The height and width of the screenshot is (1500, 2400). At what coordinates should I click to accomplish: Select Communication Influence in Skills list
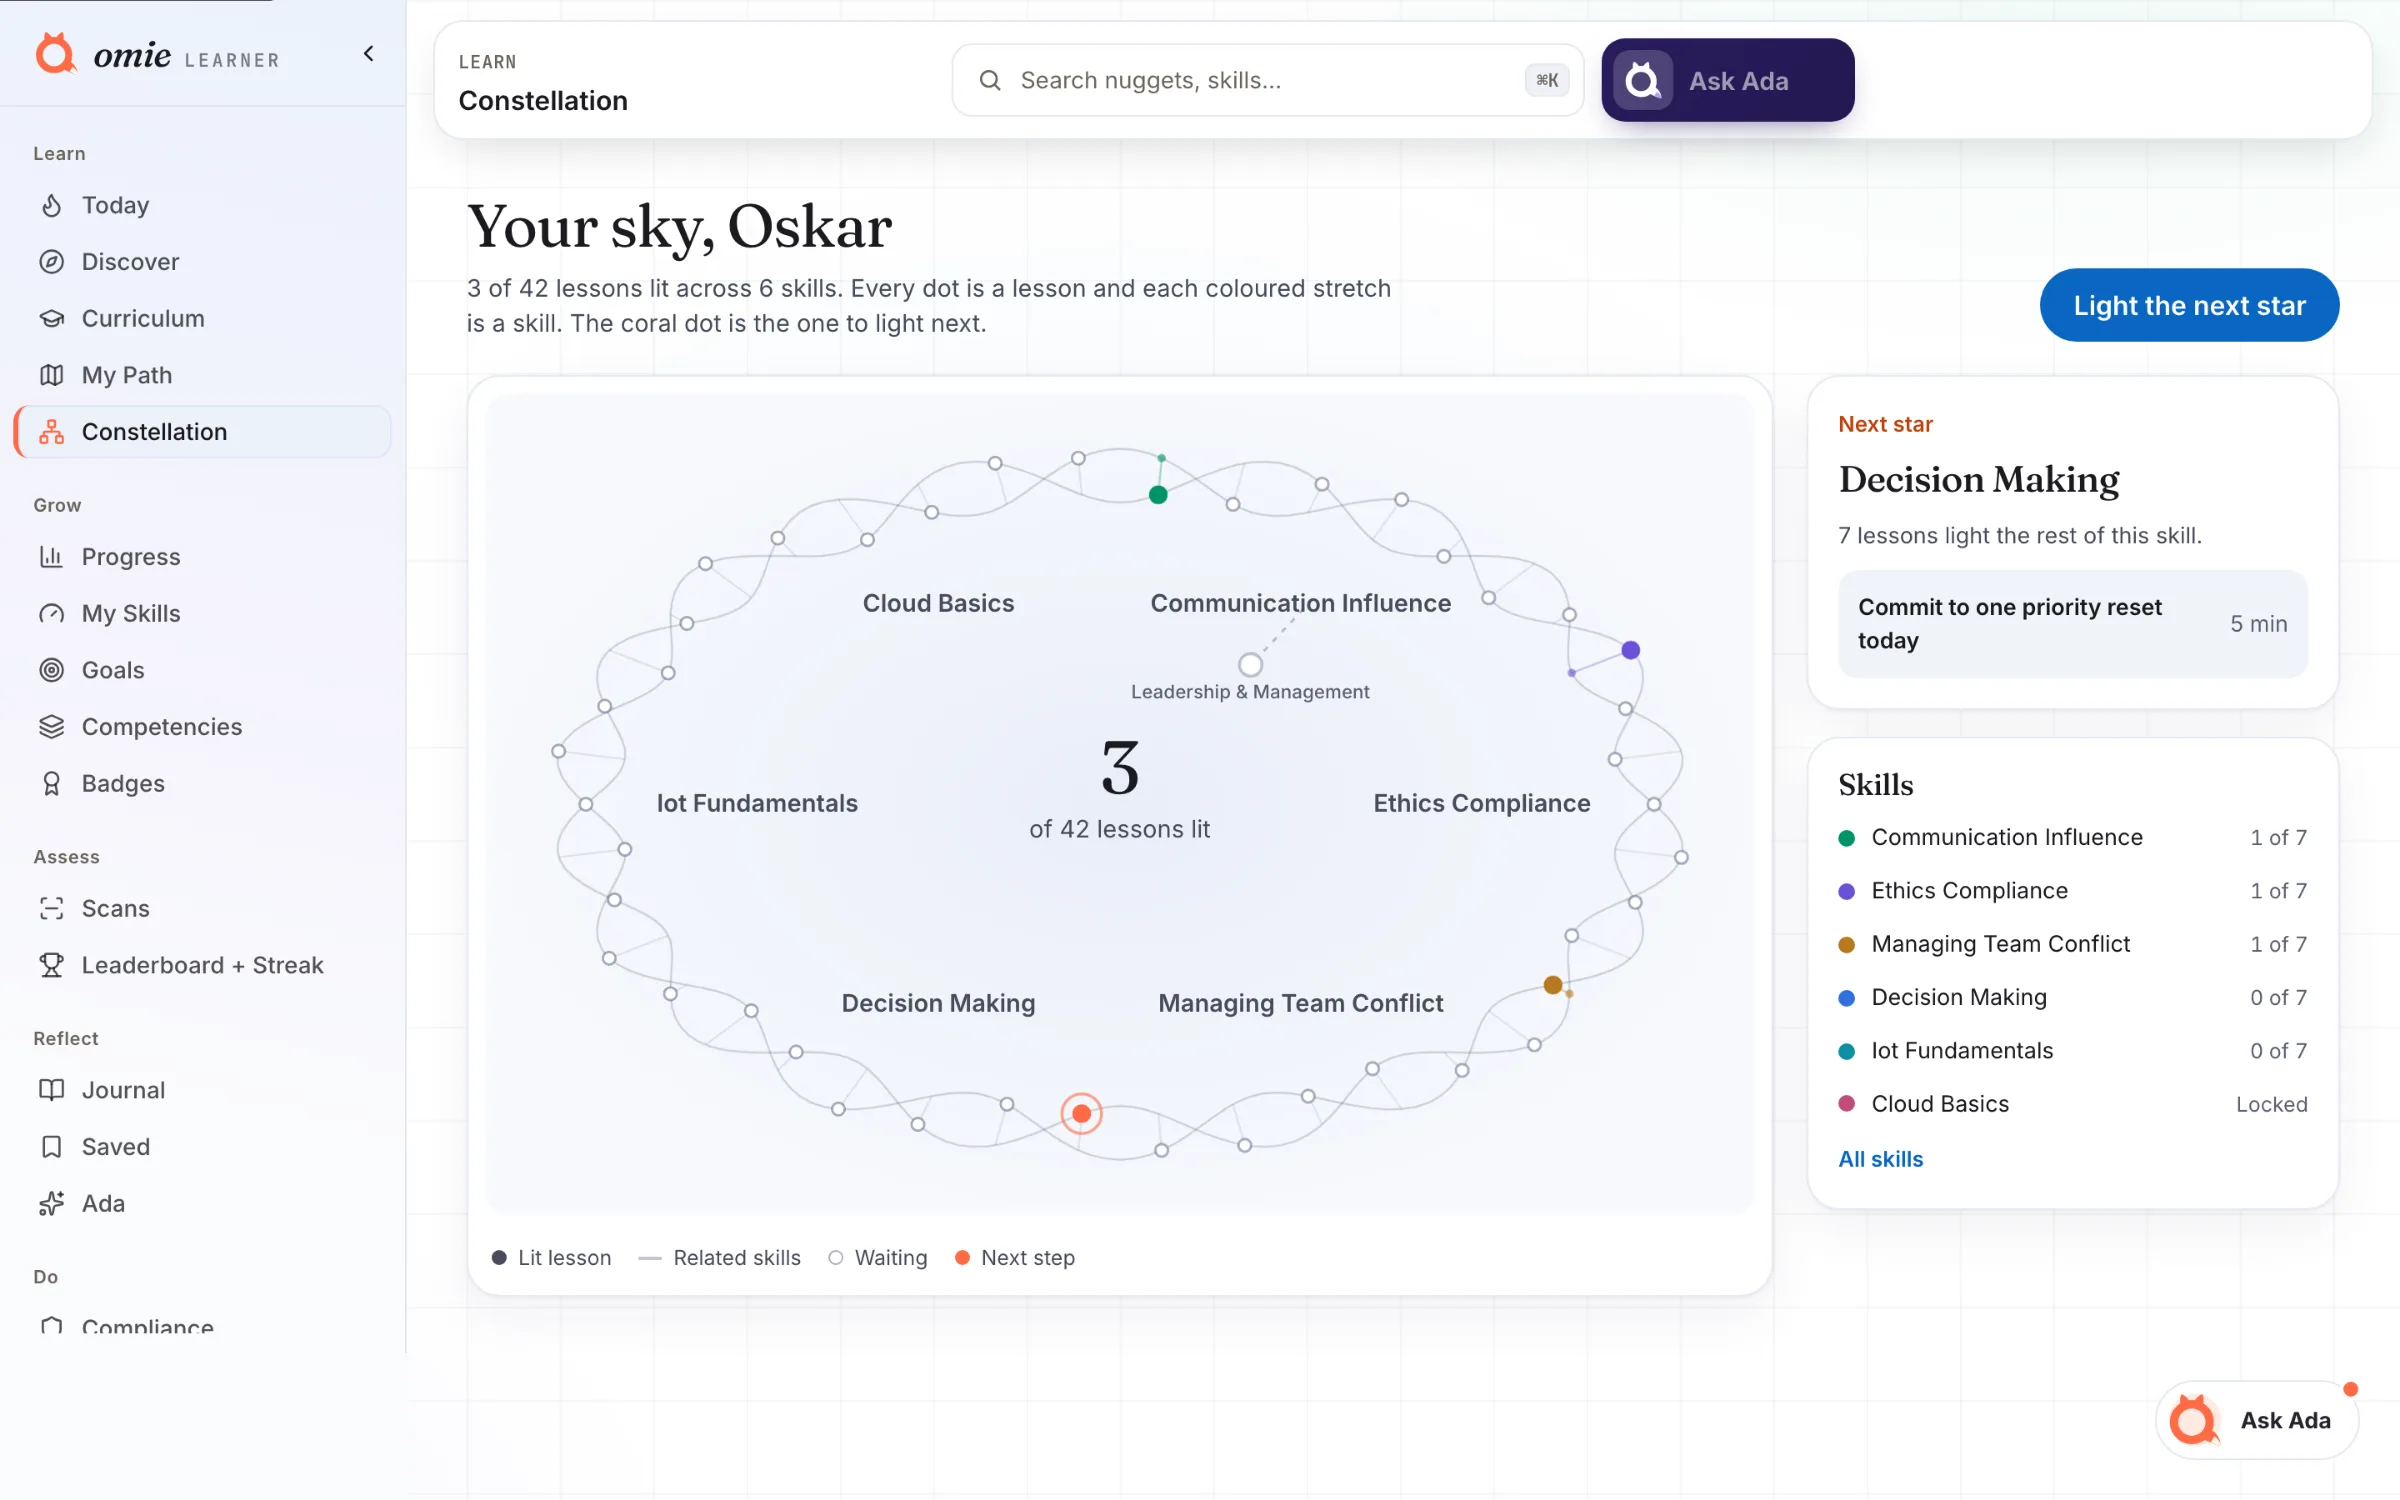pos(2073,838)
